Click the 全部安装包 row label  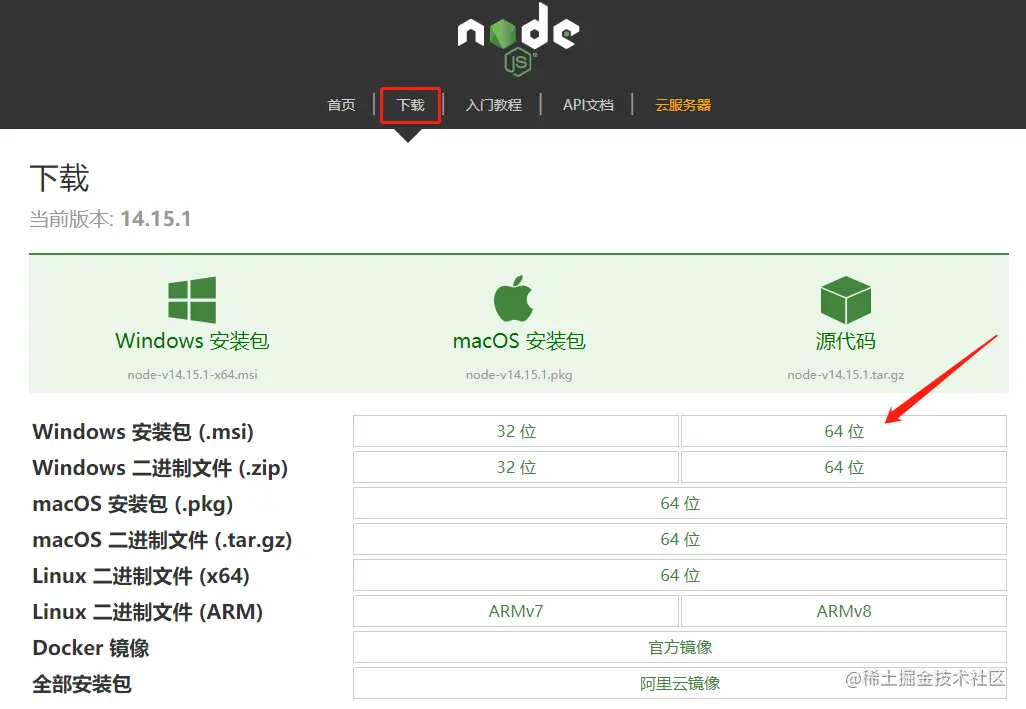click(x=82, y=683)
